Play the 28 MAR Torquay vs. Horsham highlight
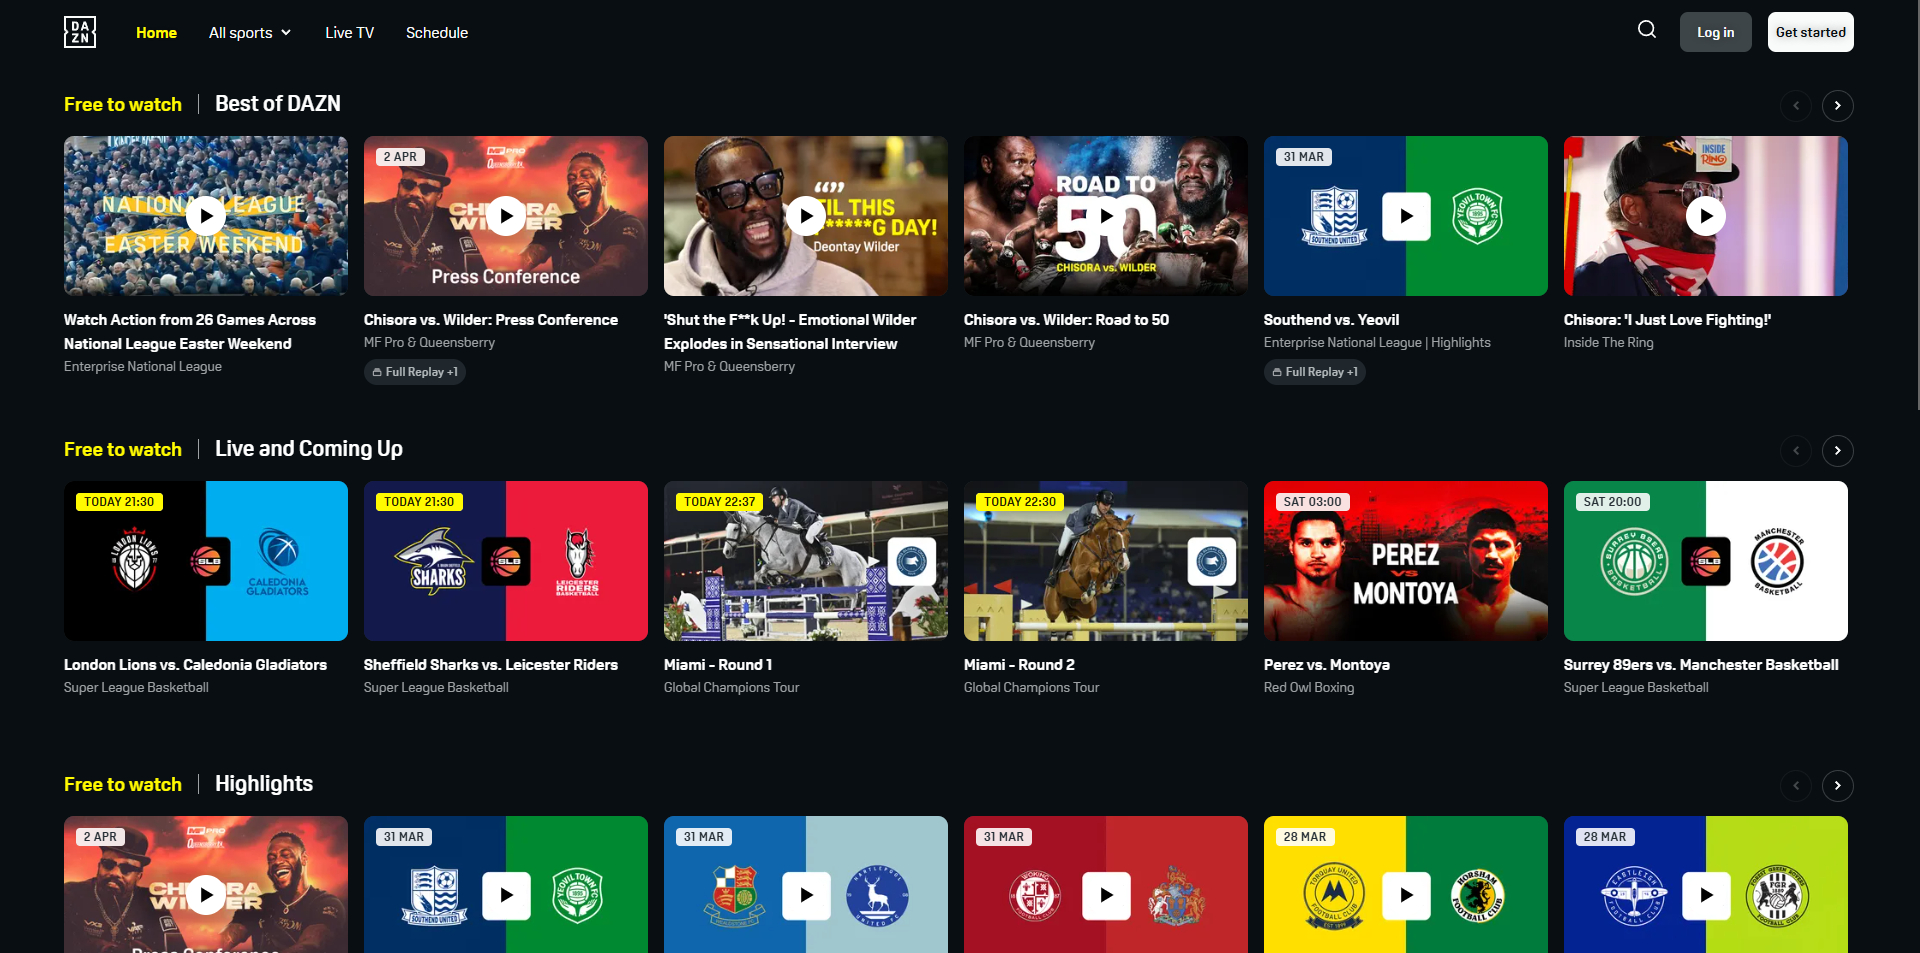The height and width of the screenshot is (953, 1920). pos(1406,895)
